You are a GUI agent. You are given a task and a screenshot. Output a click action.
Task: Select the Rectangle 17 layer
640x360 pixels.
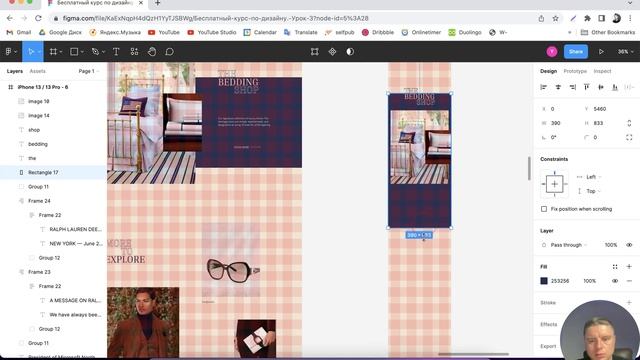(53, 172)
